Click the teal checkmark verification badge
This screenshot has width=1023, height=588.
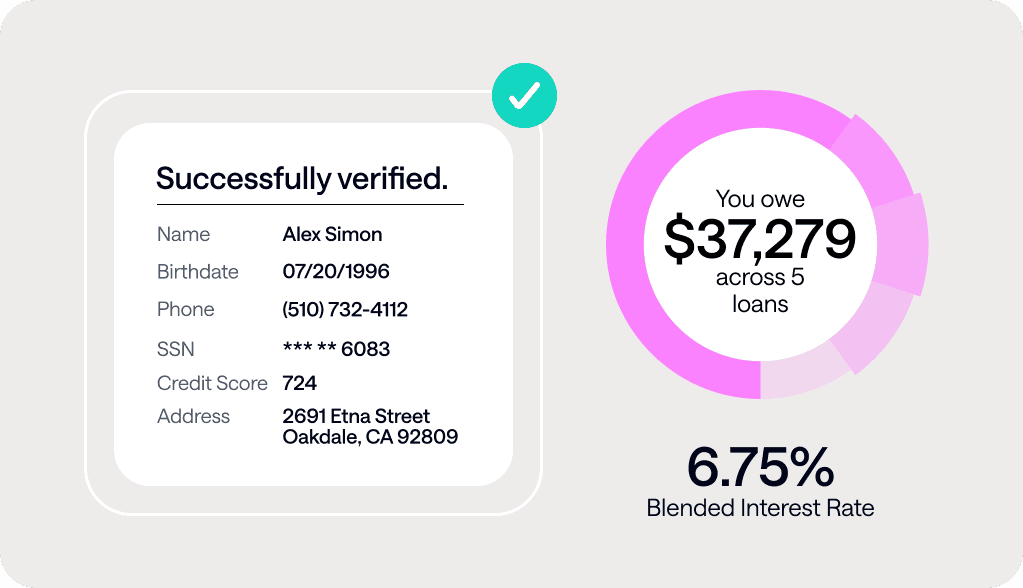525,95
